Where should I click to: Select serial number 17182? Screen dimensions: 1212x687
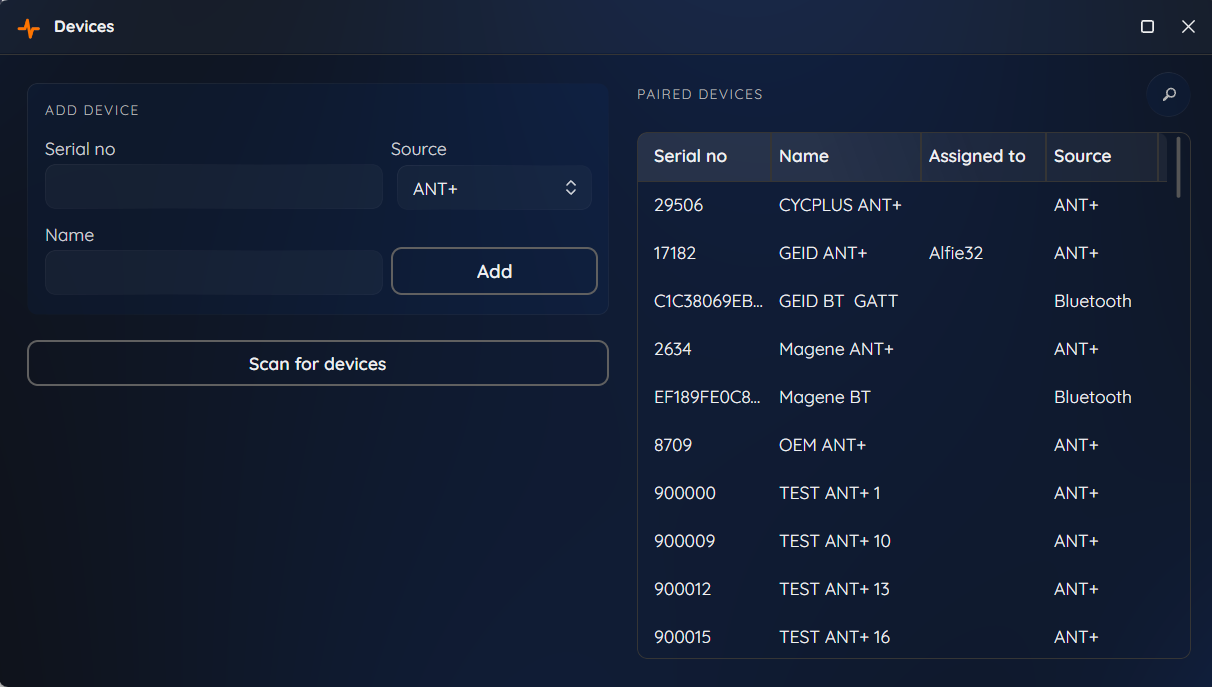[675, 253]
